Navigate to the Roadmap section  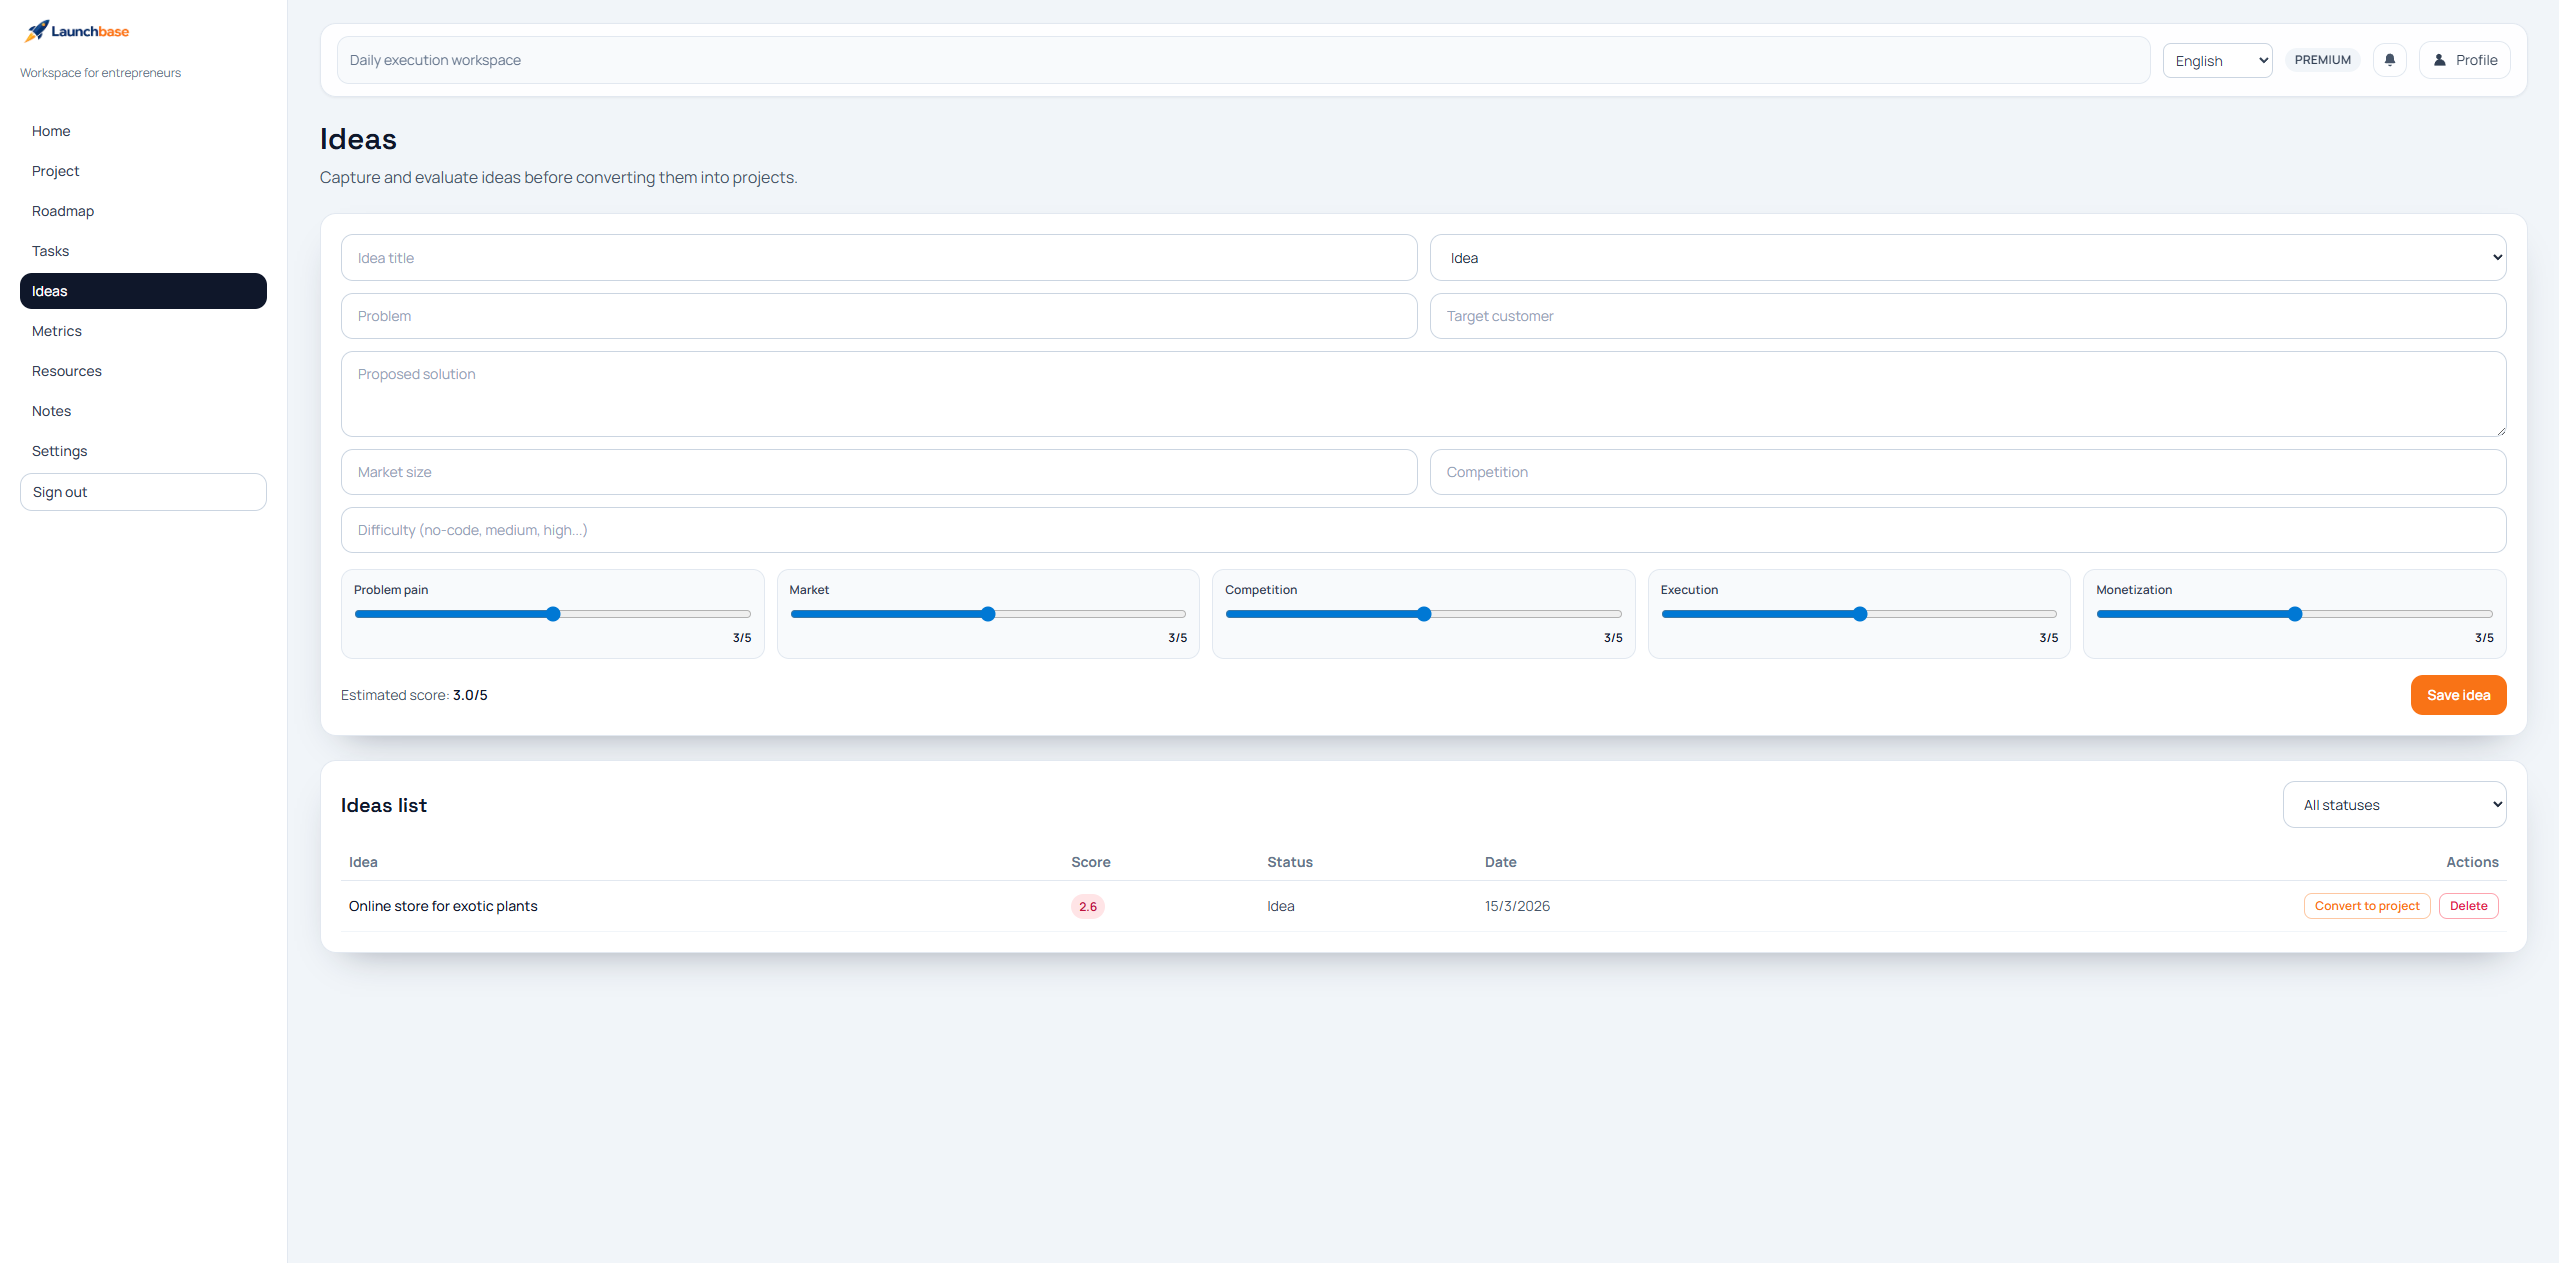pyautogui.click(x=62, y=210)
